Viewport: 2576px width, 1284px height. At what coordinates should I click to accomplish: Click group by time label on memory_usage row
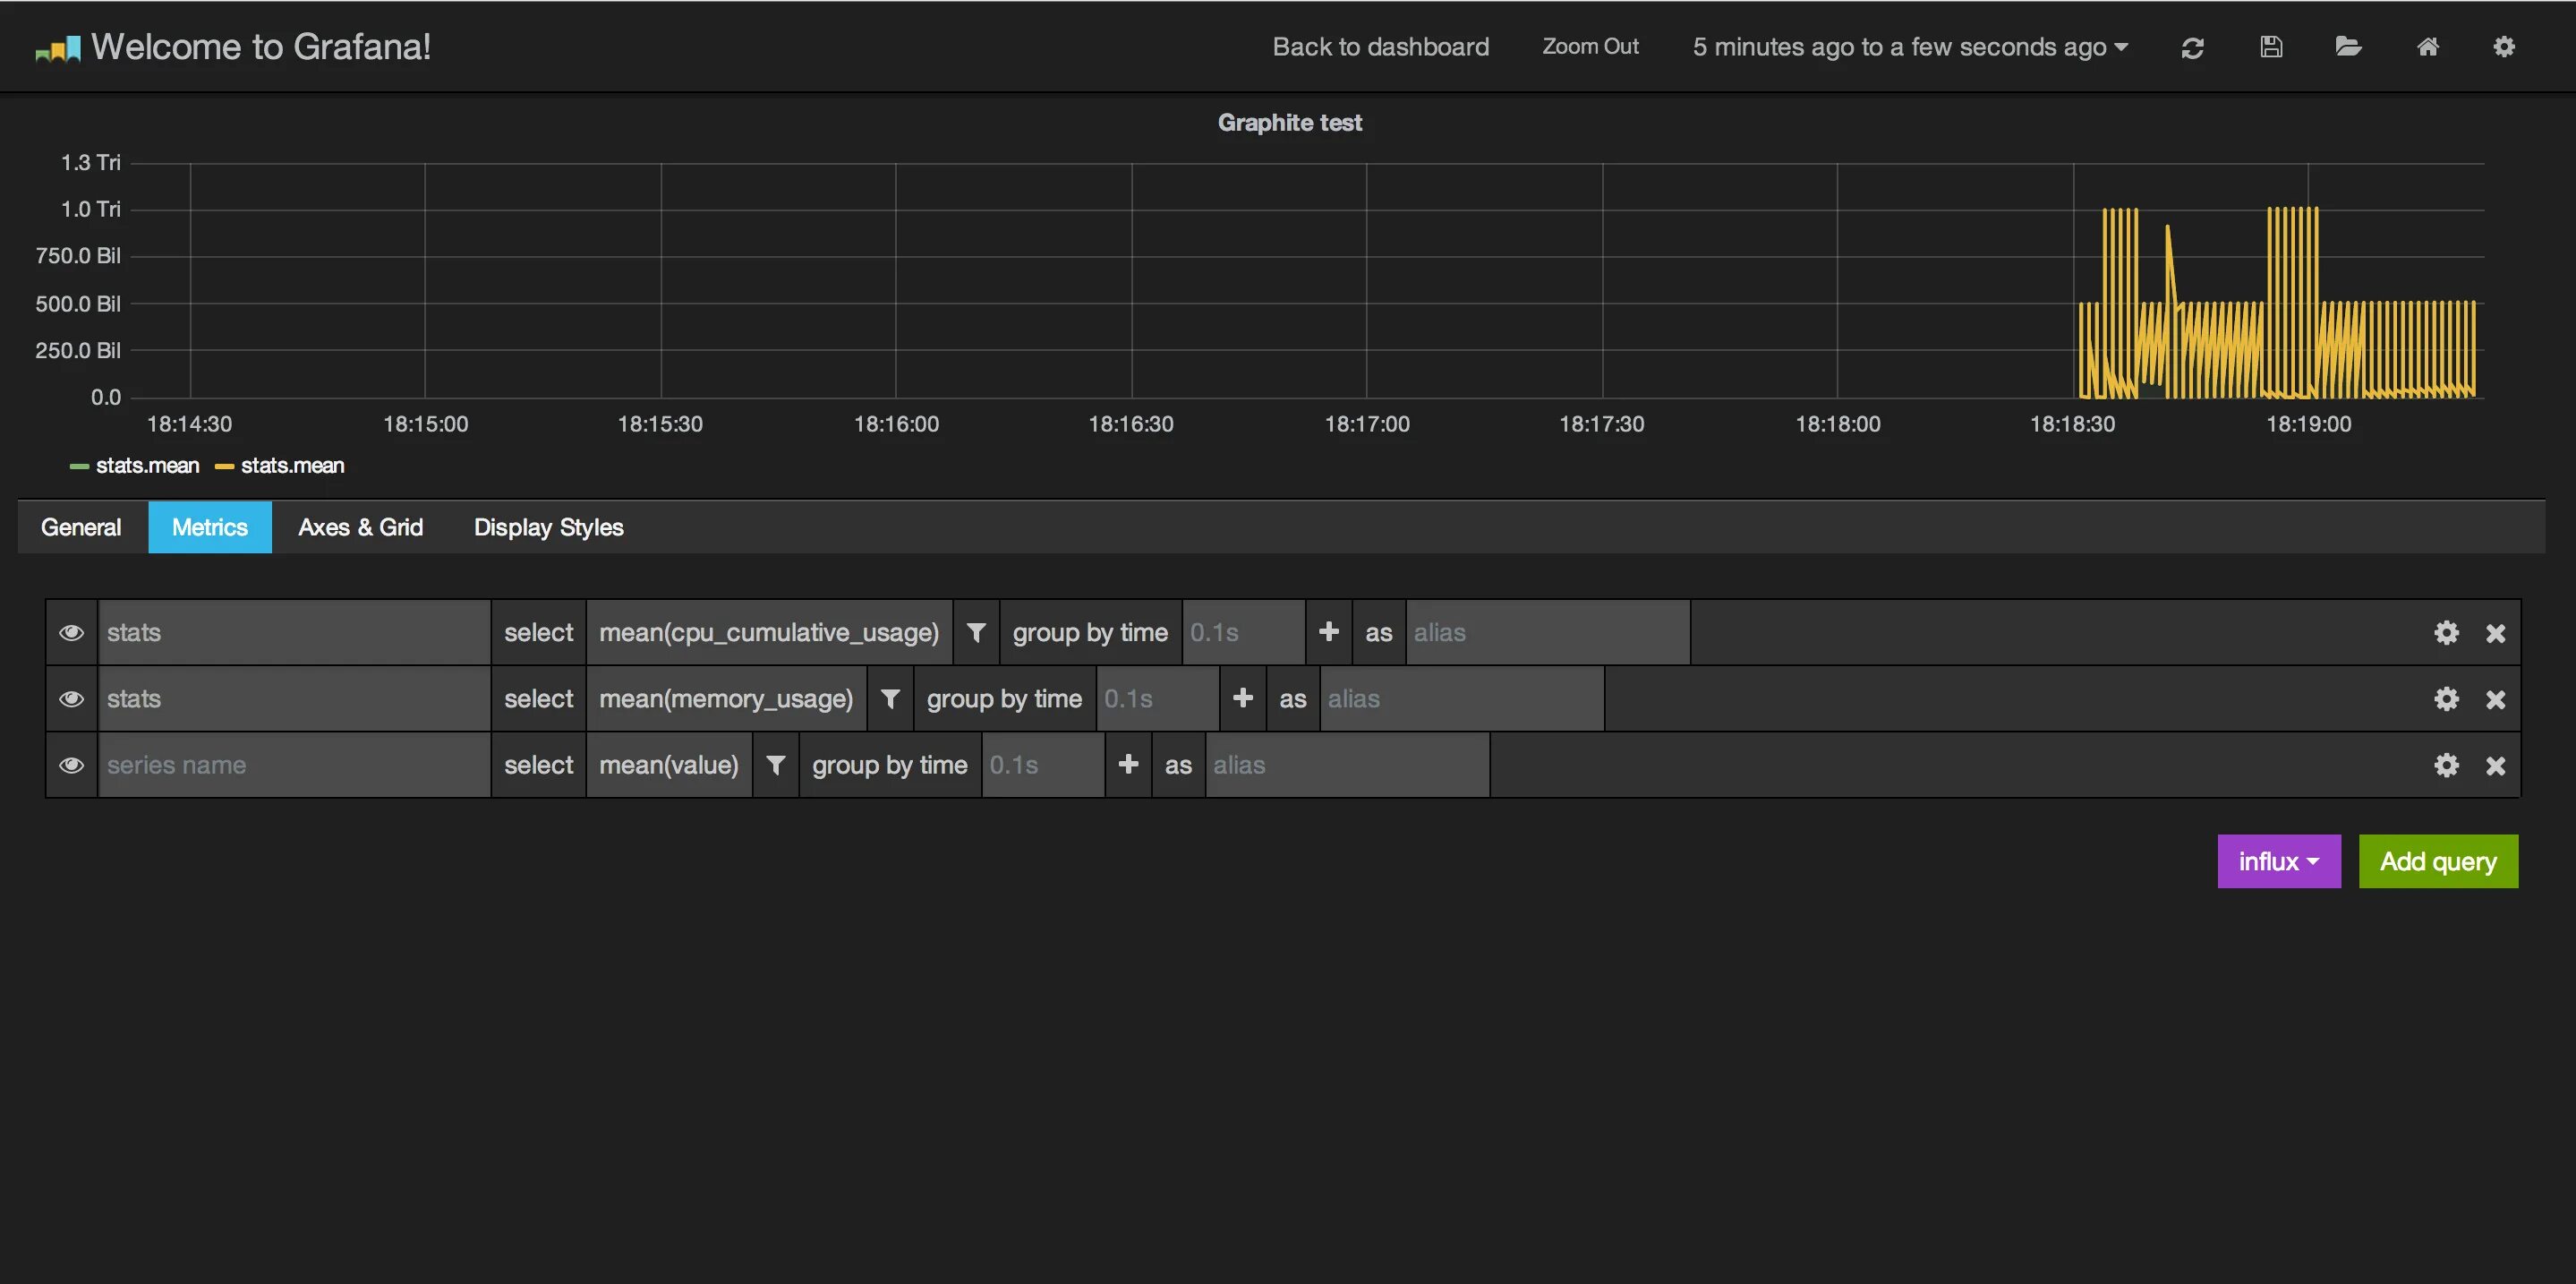click(x=1004, y=698)
